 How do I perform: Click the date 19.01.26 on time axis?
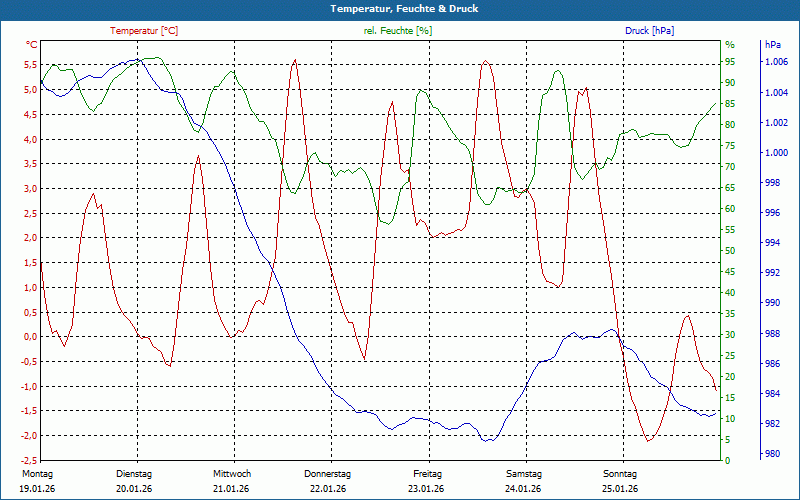click(x=37, y=489)
